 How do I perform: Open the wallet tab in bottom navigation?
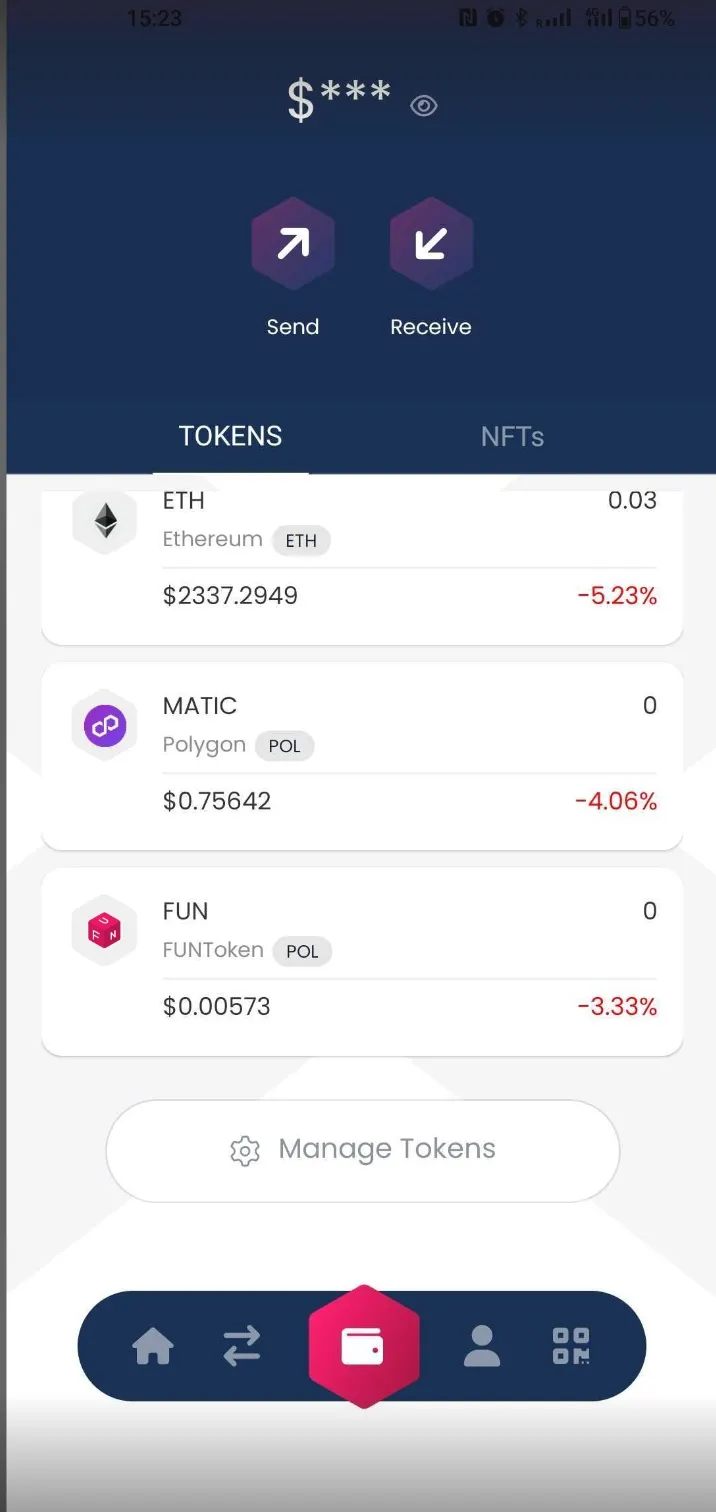tap(364, 1347)
